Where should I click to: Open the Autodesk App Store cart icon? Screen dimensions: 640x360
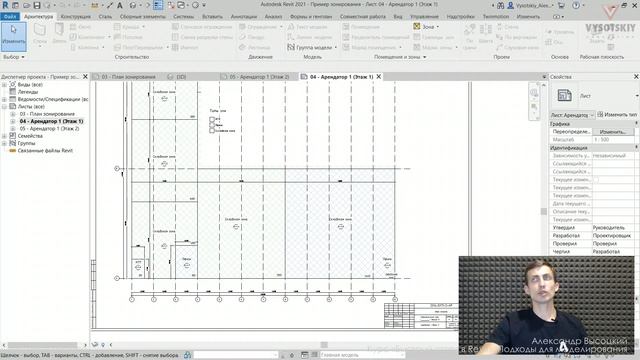point(561,5)
